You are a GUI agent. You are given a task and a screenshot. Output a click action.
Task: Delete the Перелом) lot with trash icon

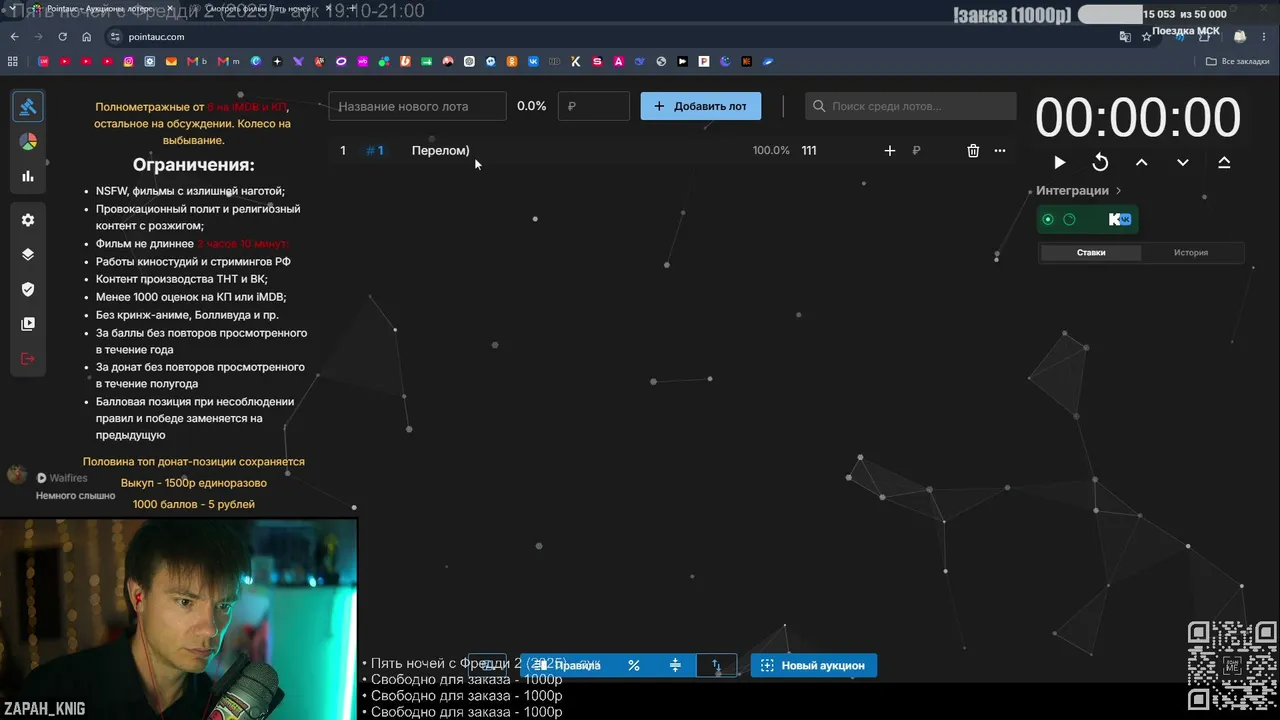pos(973,151)
